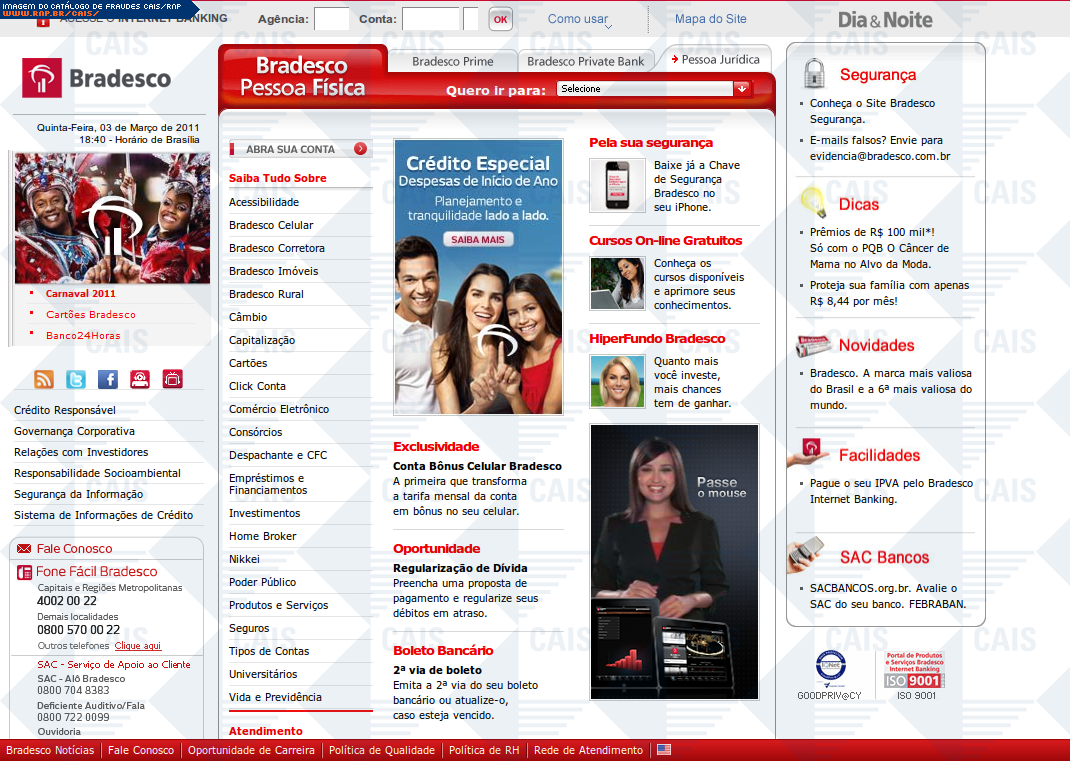
Task: Click the US flag language icon
Action: (x=664, y=750)
